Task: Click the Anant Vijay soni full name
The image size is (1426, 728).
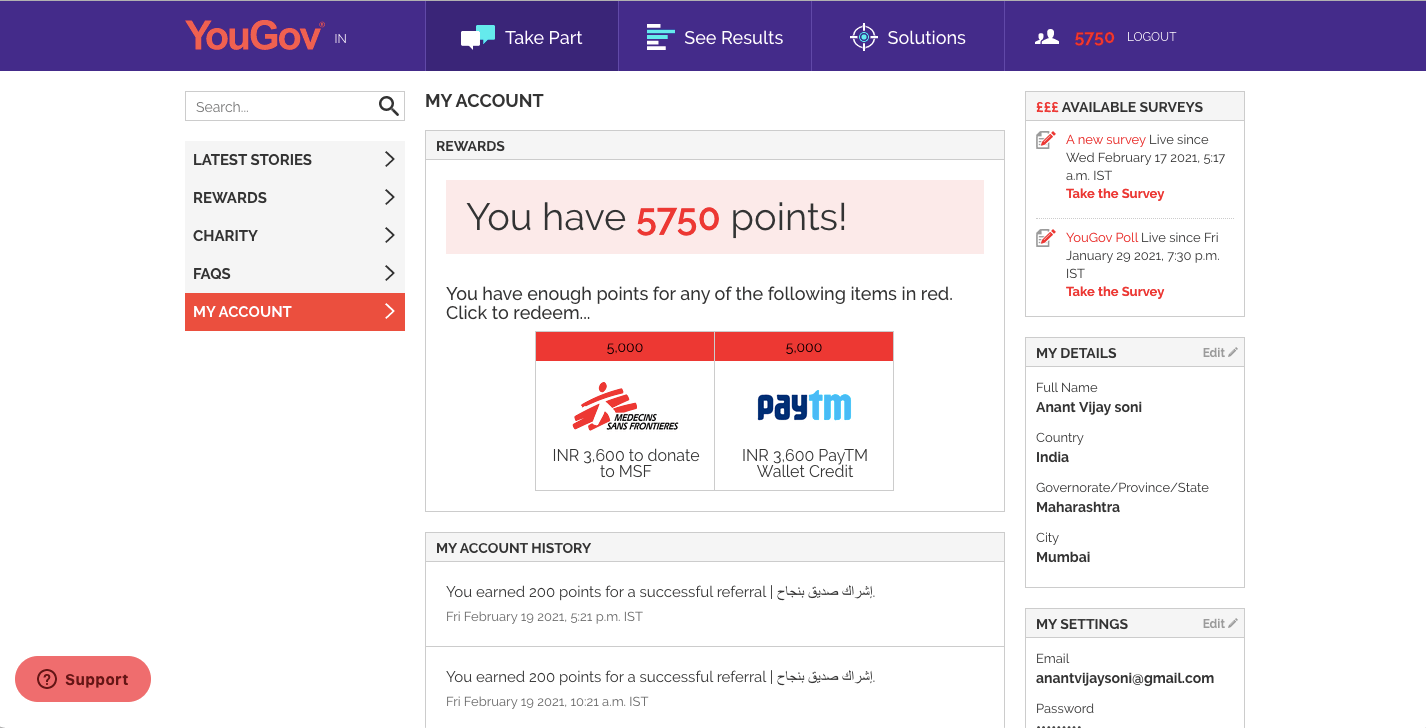Action: [1089, 407]
